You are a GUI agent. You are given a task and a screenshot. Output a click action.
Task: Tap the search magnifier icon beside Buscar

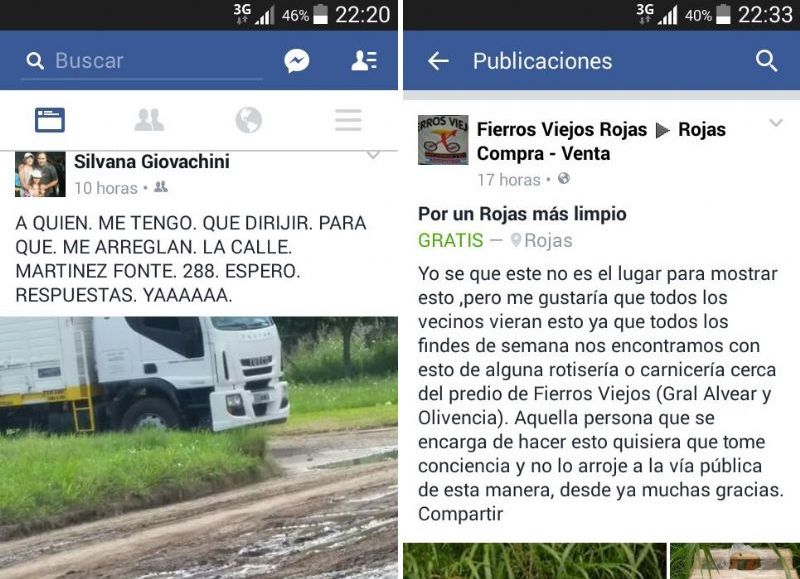pyautogui.click(x=35, y=61)
